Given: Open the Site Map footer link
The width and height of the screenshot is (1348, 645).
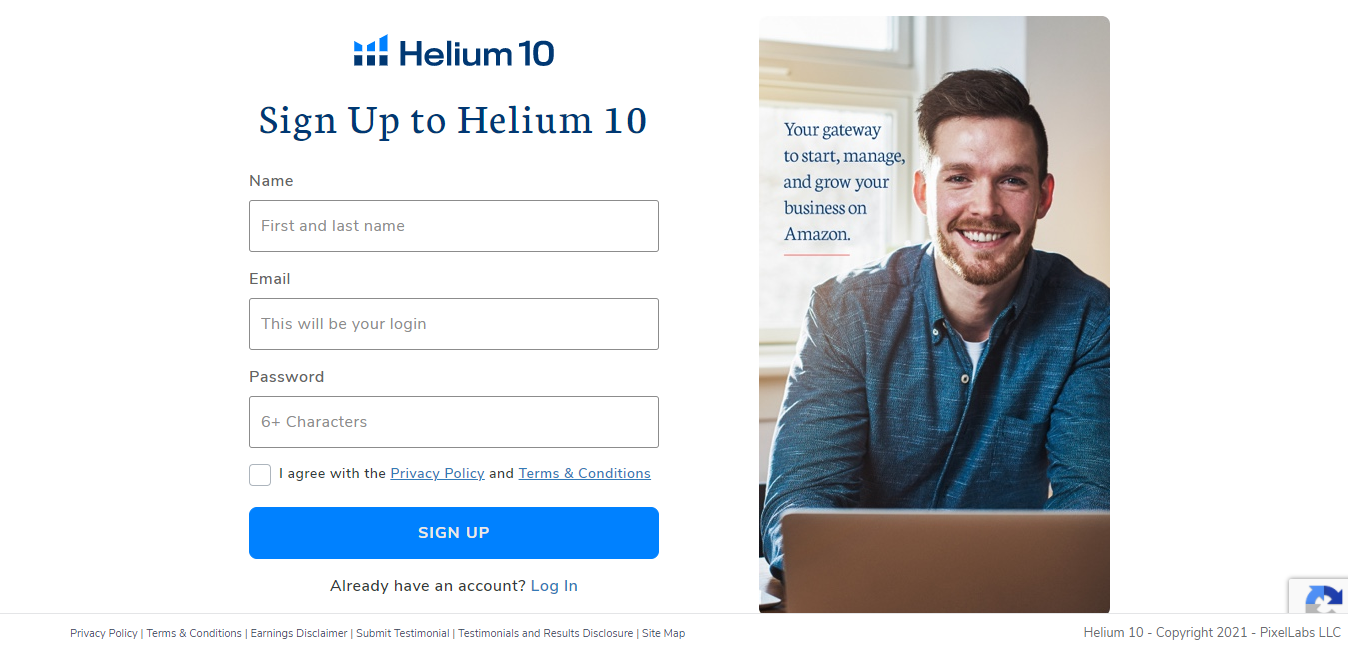Looking at the screenshot, I should [x=664, y=633].
